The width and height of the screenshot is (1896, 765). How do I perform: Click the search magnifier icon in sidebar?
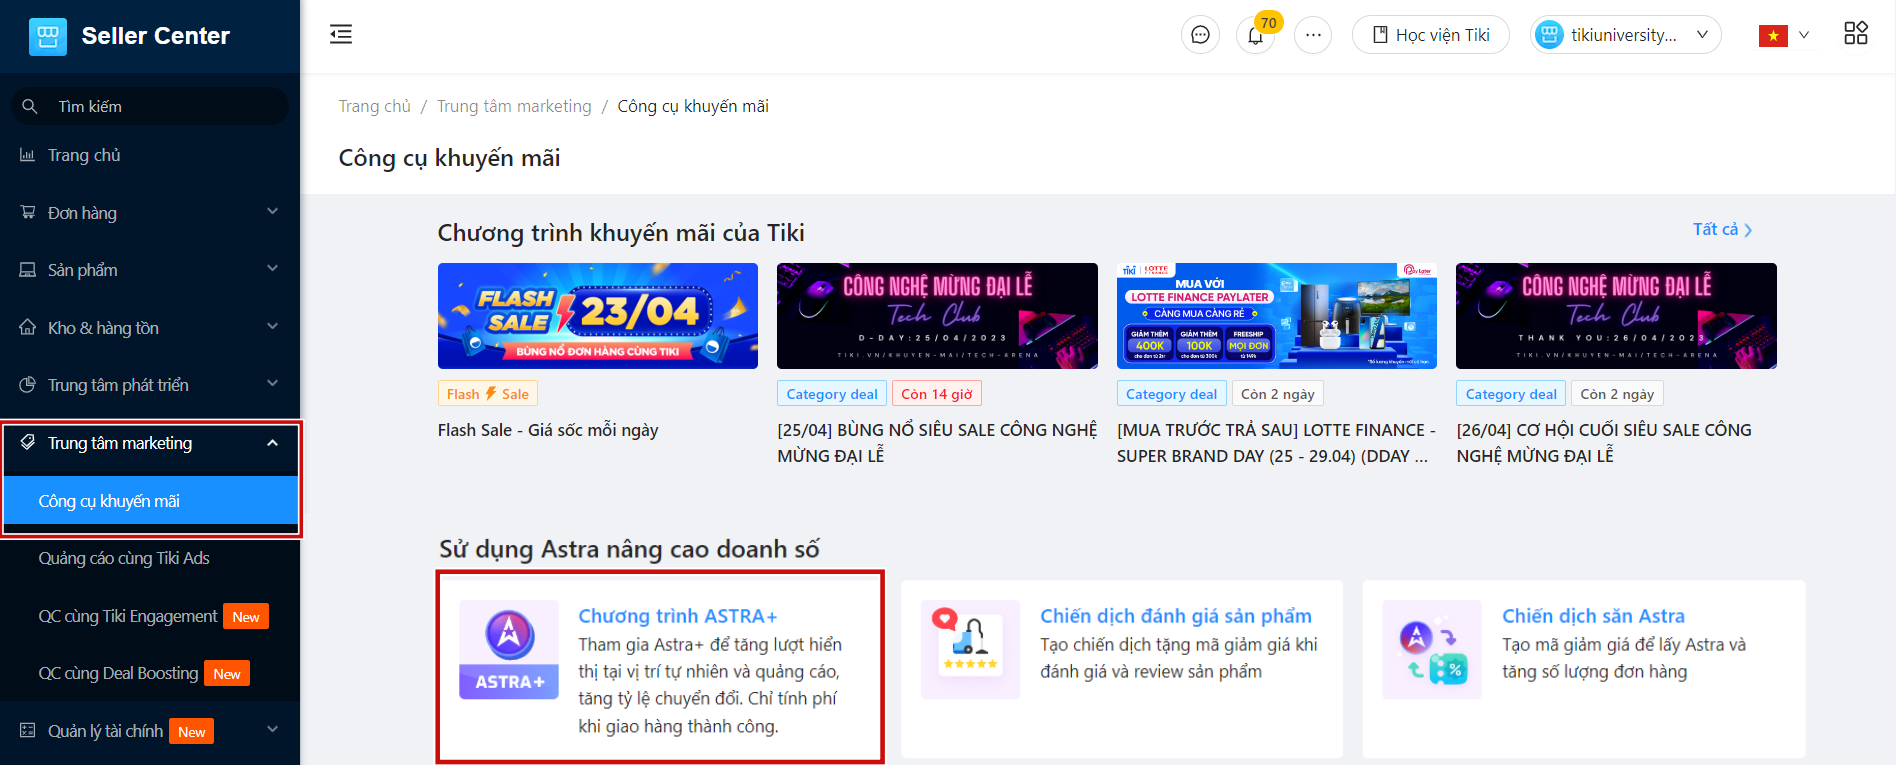(x=30, y=106)
